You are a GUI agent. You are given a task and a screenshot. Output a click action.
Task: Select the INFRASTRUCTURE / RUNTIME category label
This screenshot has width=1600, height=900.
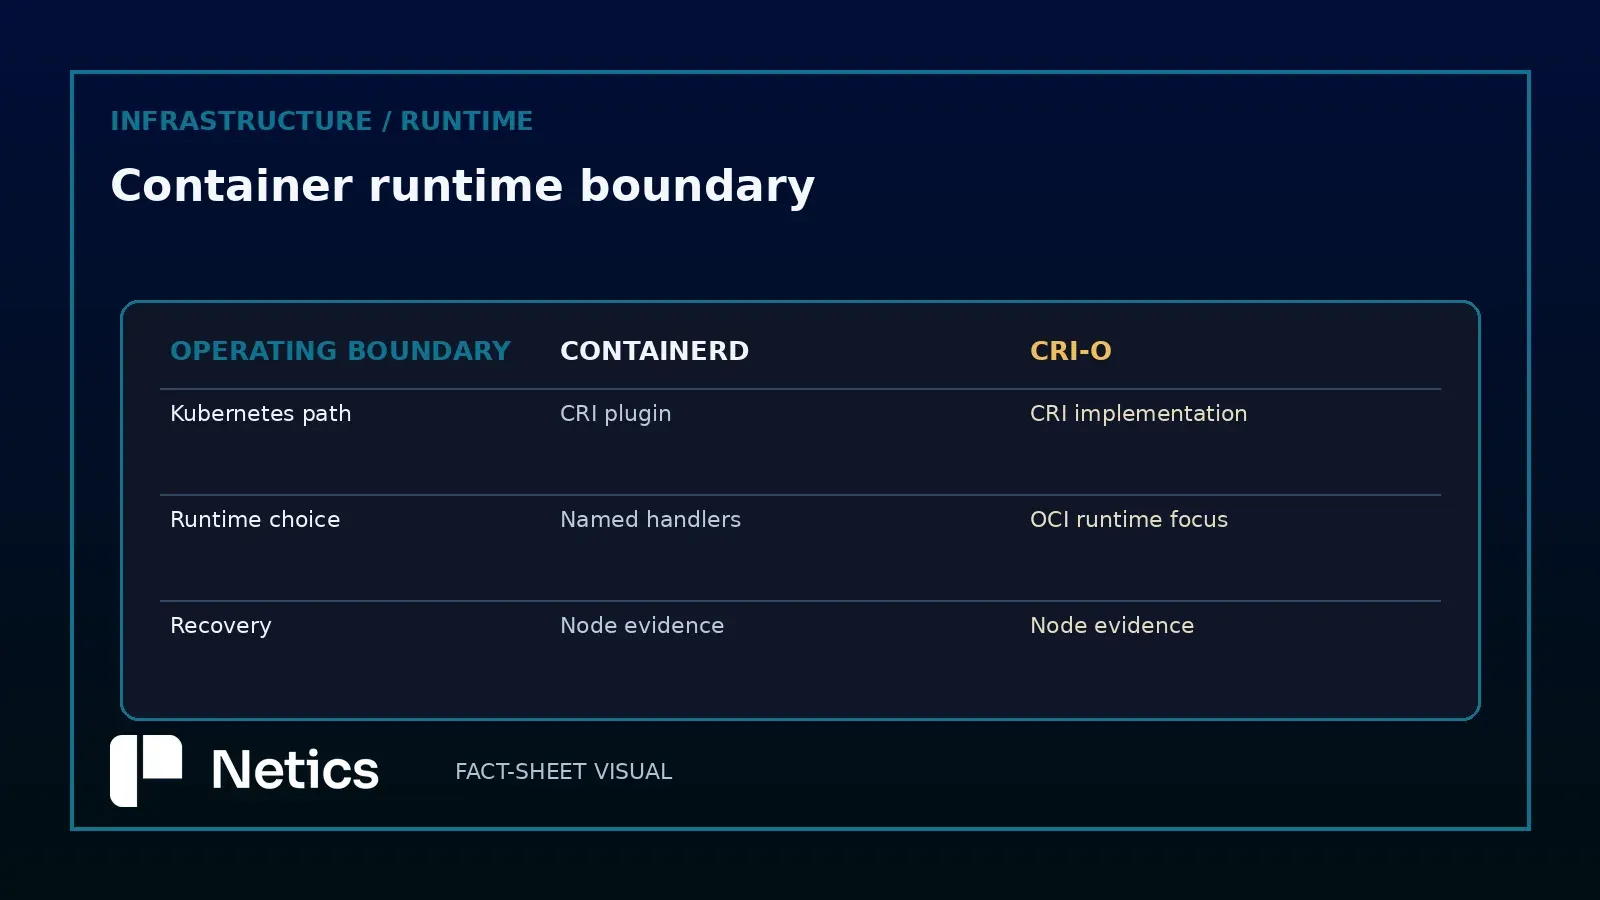click(321, 121)
